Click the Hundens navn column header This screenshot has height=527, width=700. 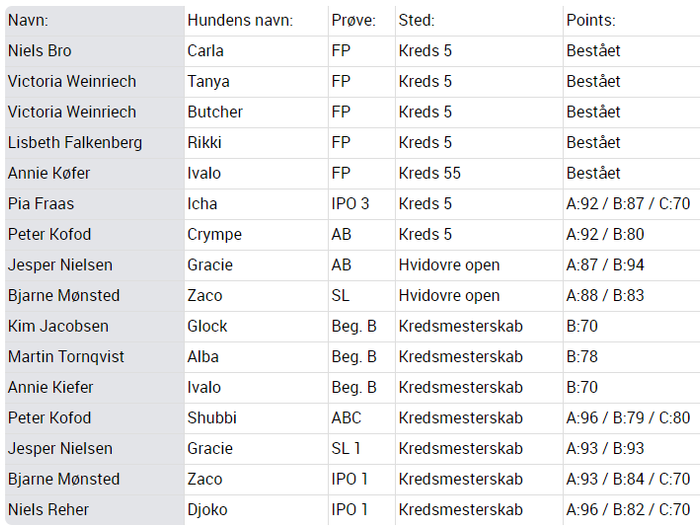[x=256, y=21]
